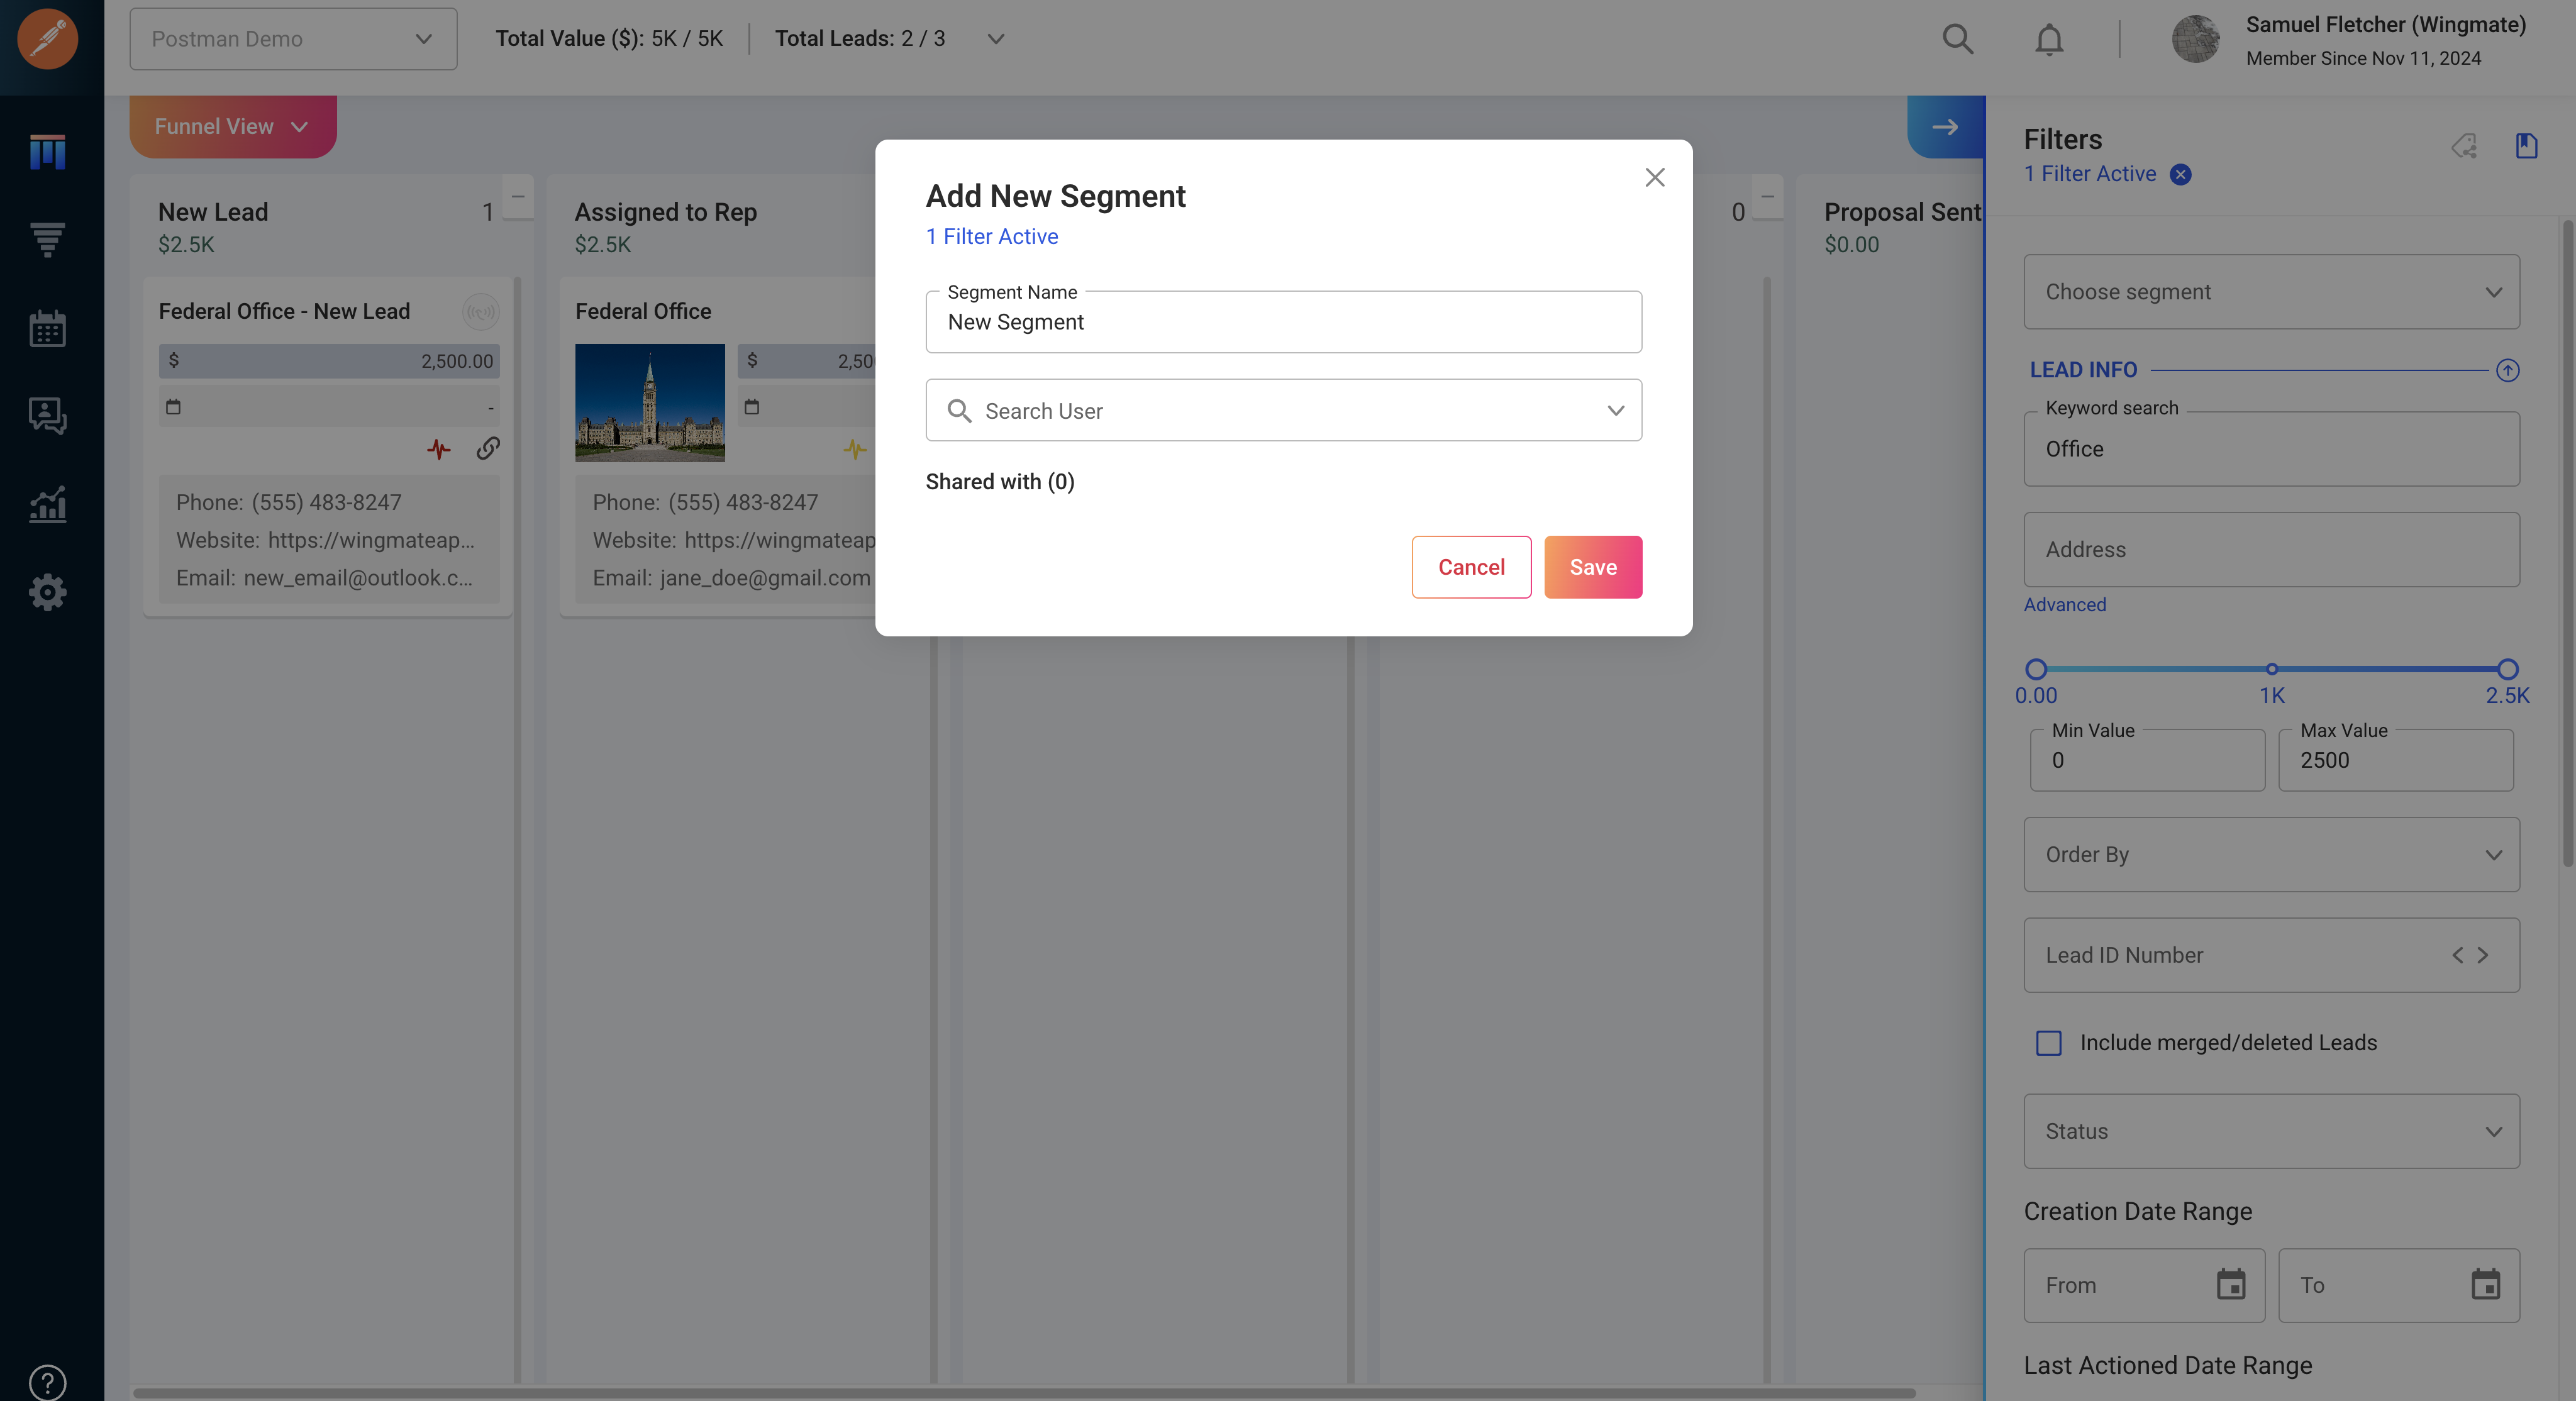
Task: Clear the active filter with X badge
Action: click(x=2180, y=175)
